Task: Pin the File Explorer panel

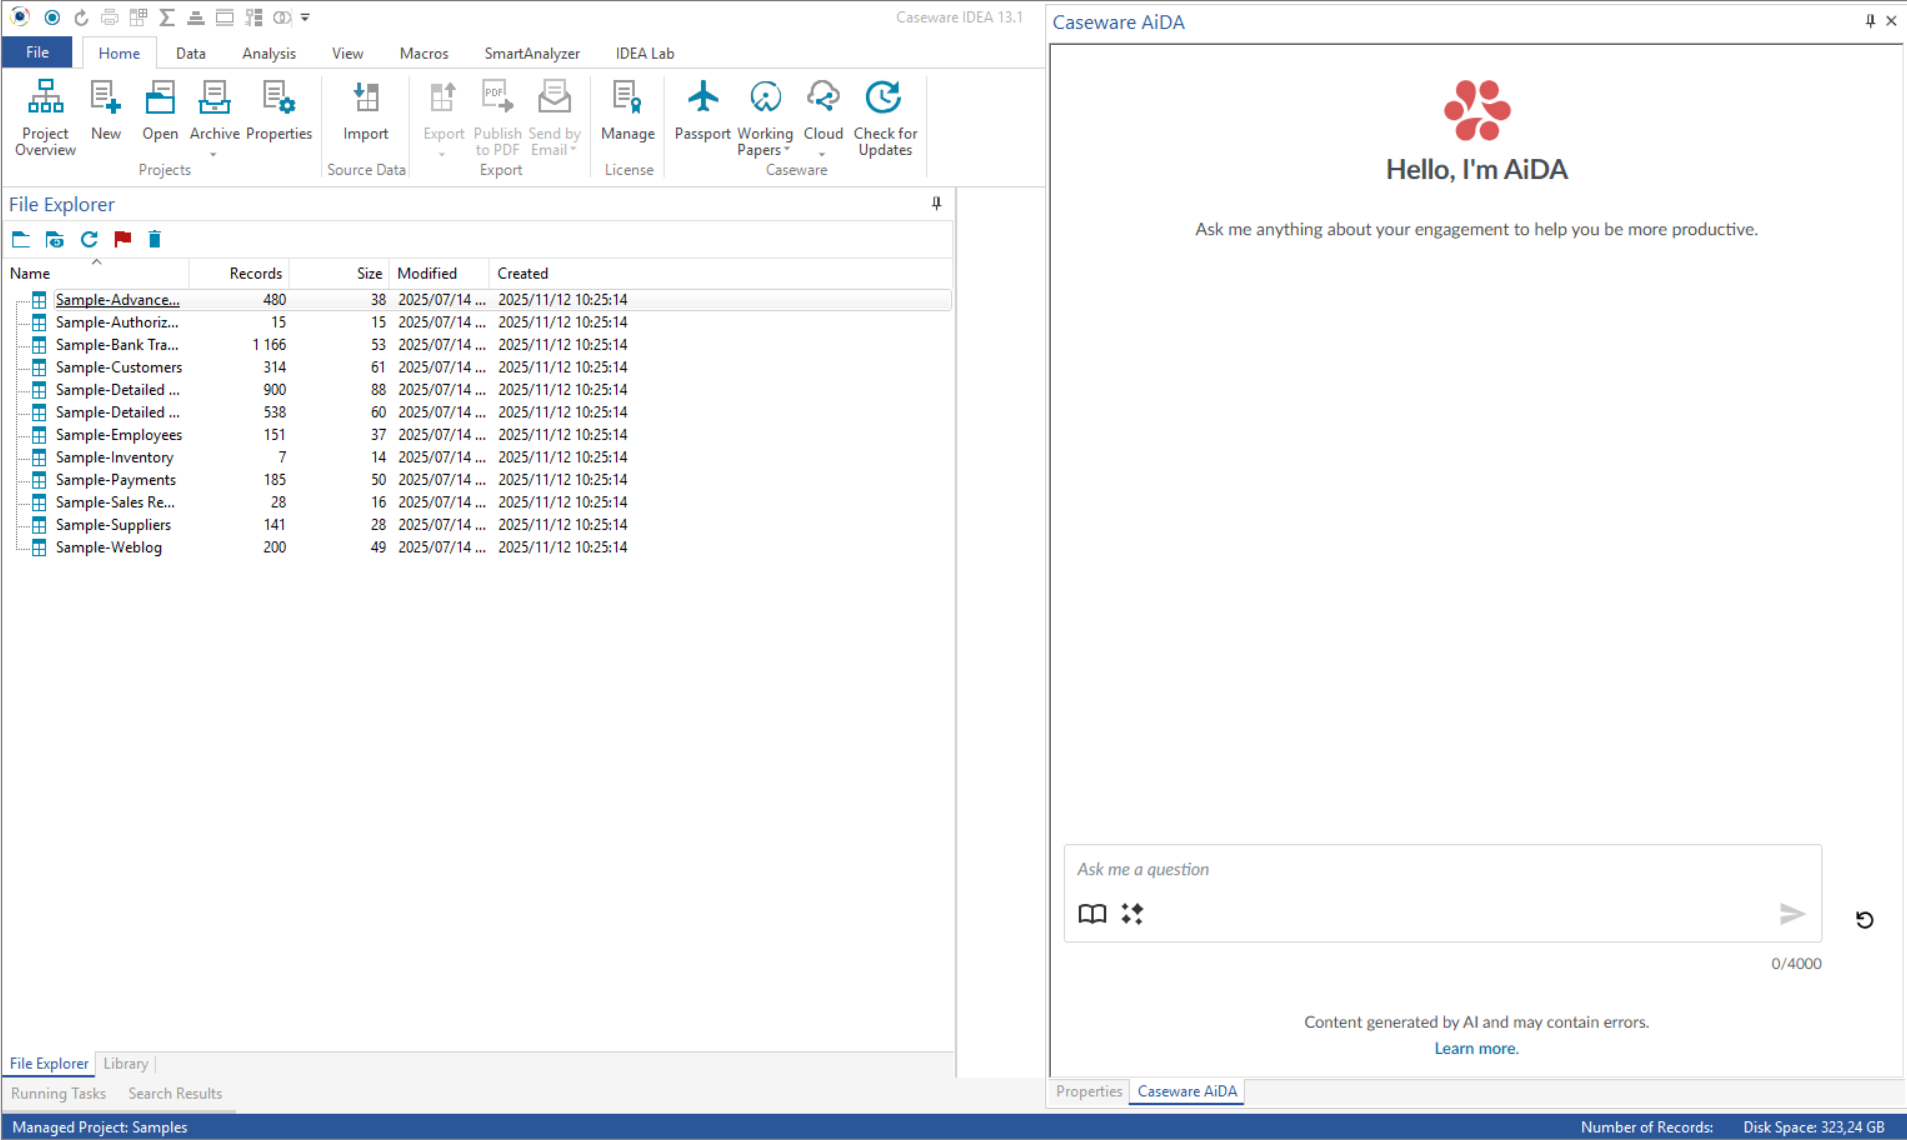Action: [x=936, y=204]
